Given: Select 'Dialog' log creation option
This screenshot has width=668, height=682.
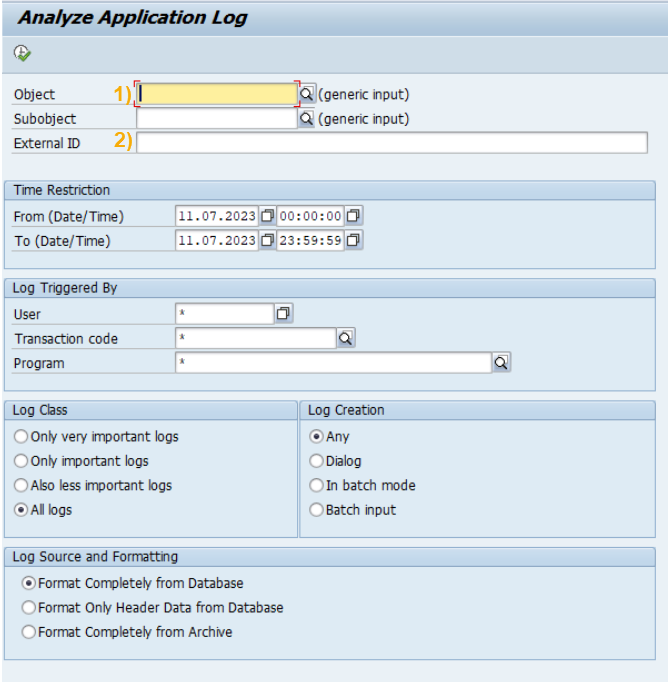Looking at the screenshot, I should (x=317, y=461).
